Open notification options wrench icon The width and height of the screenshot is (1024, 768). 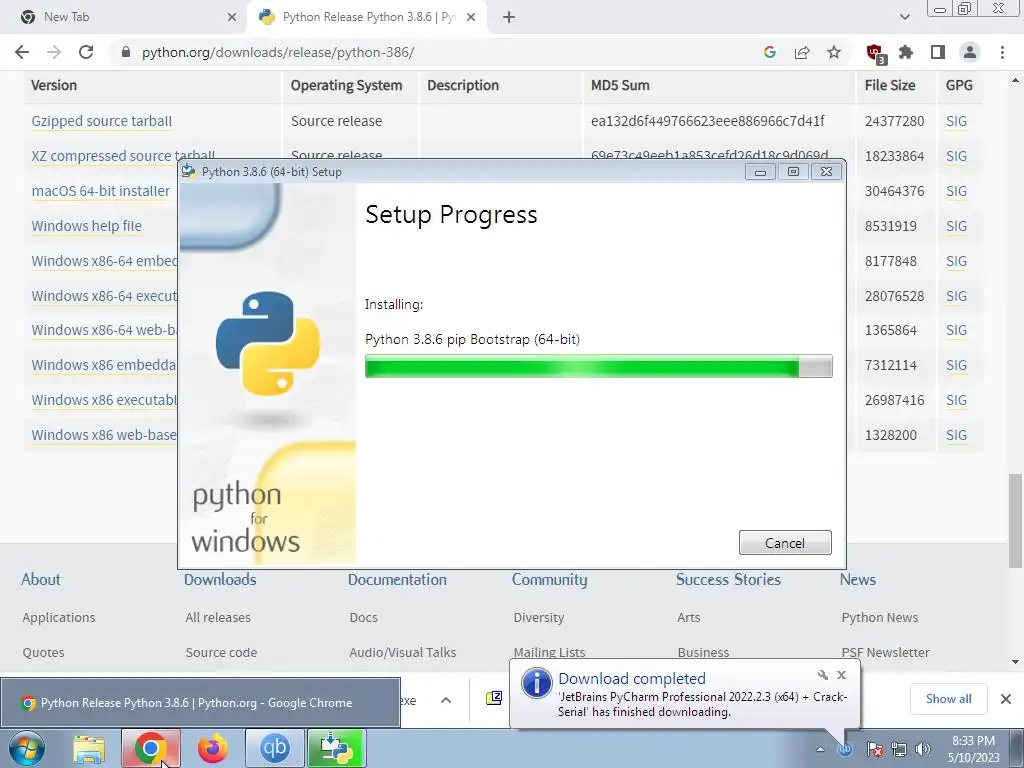point(823,675)
